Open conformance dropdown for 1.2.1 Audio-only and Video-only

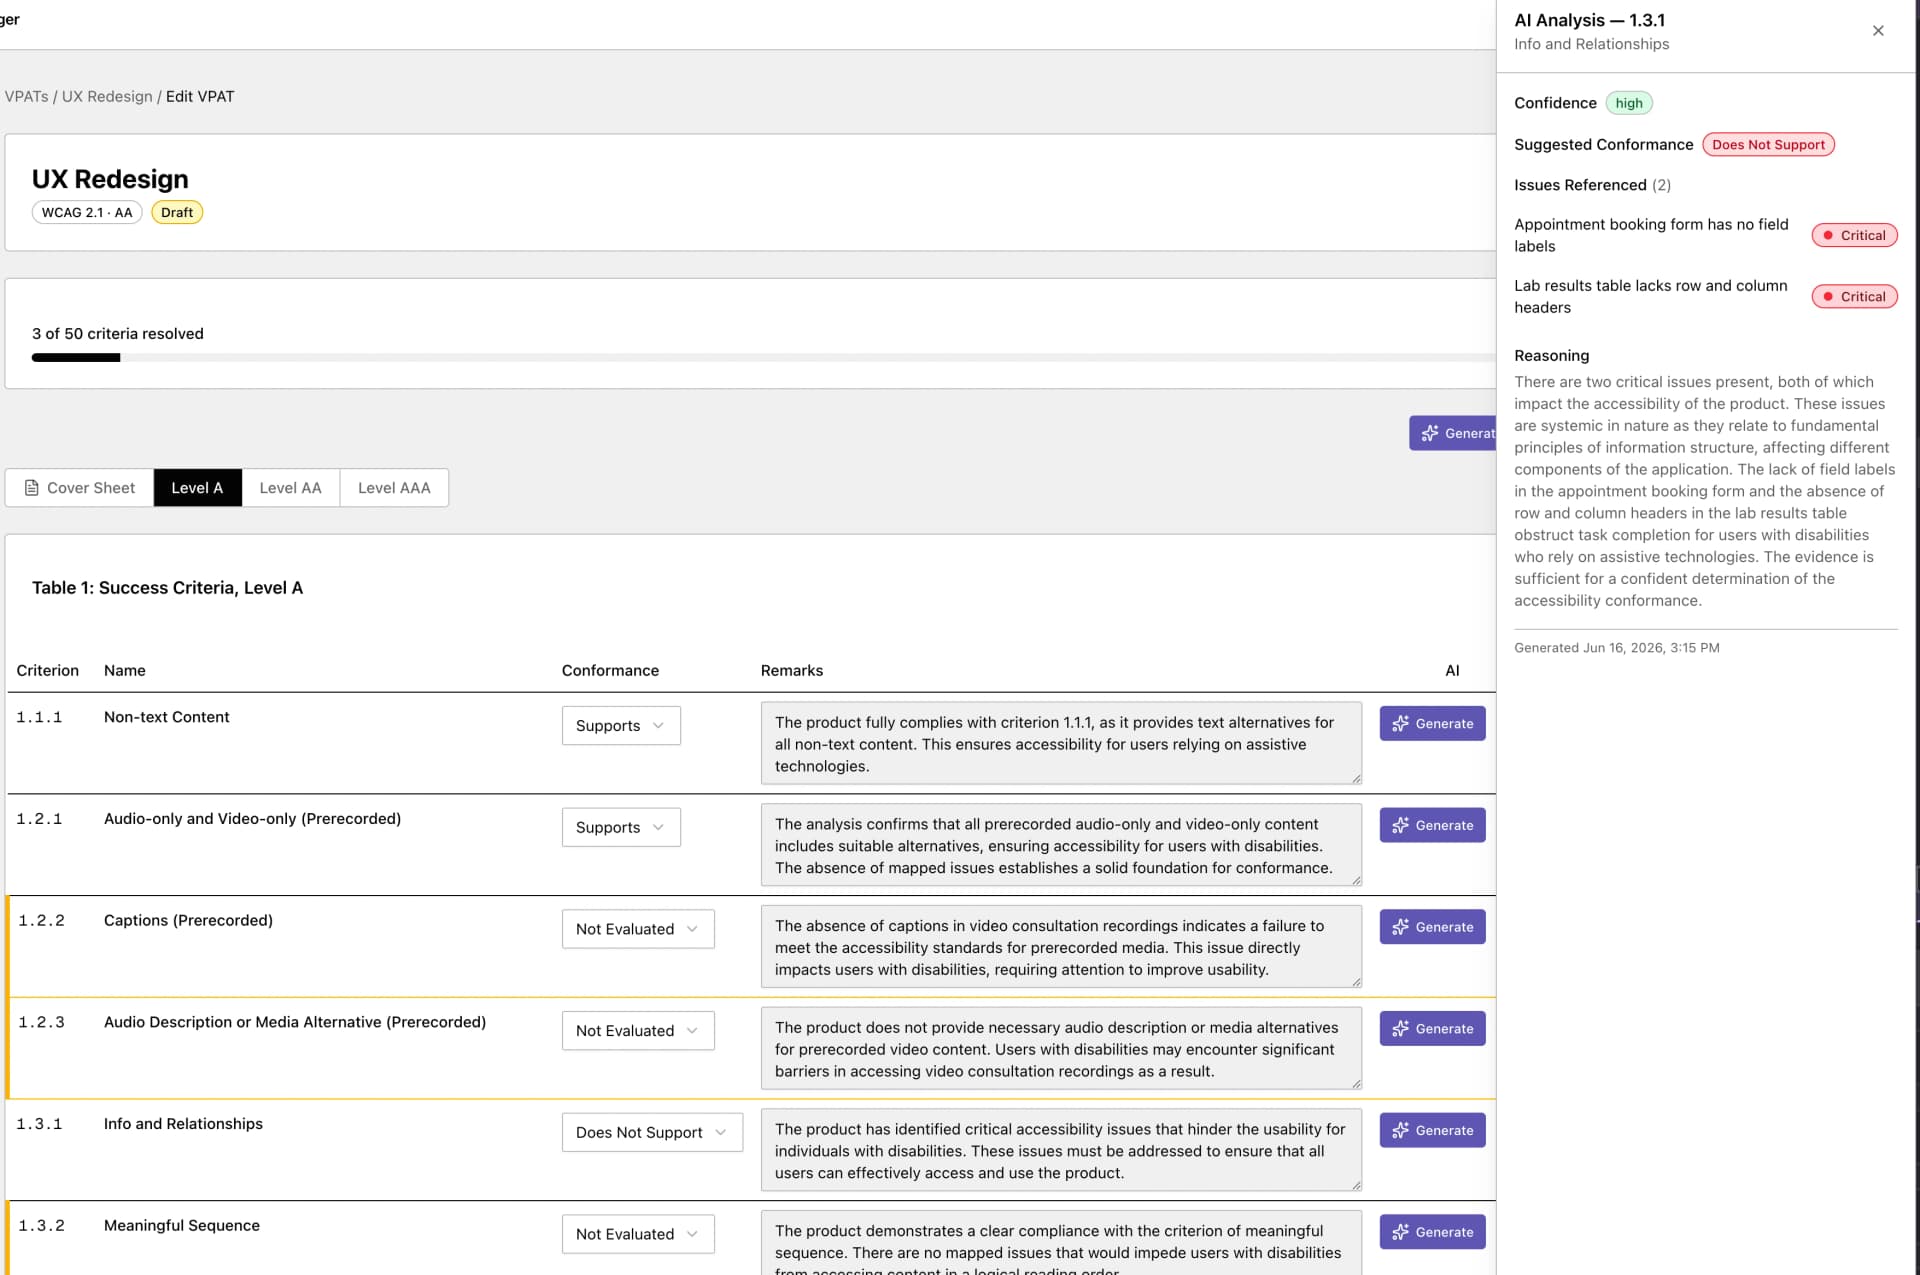pos(621,828)
